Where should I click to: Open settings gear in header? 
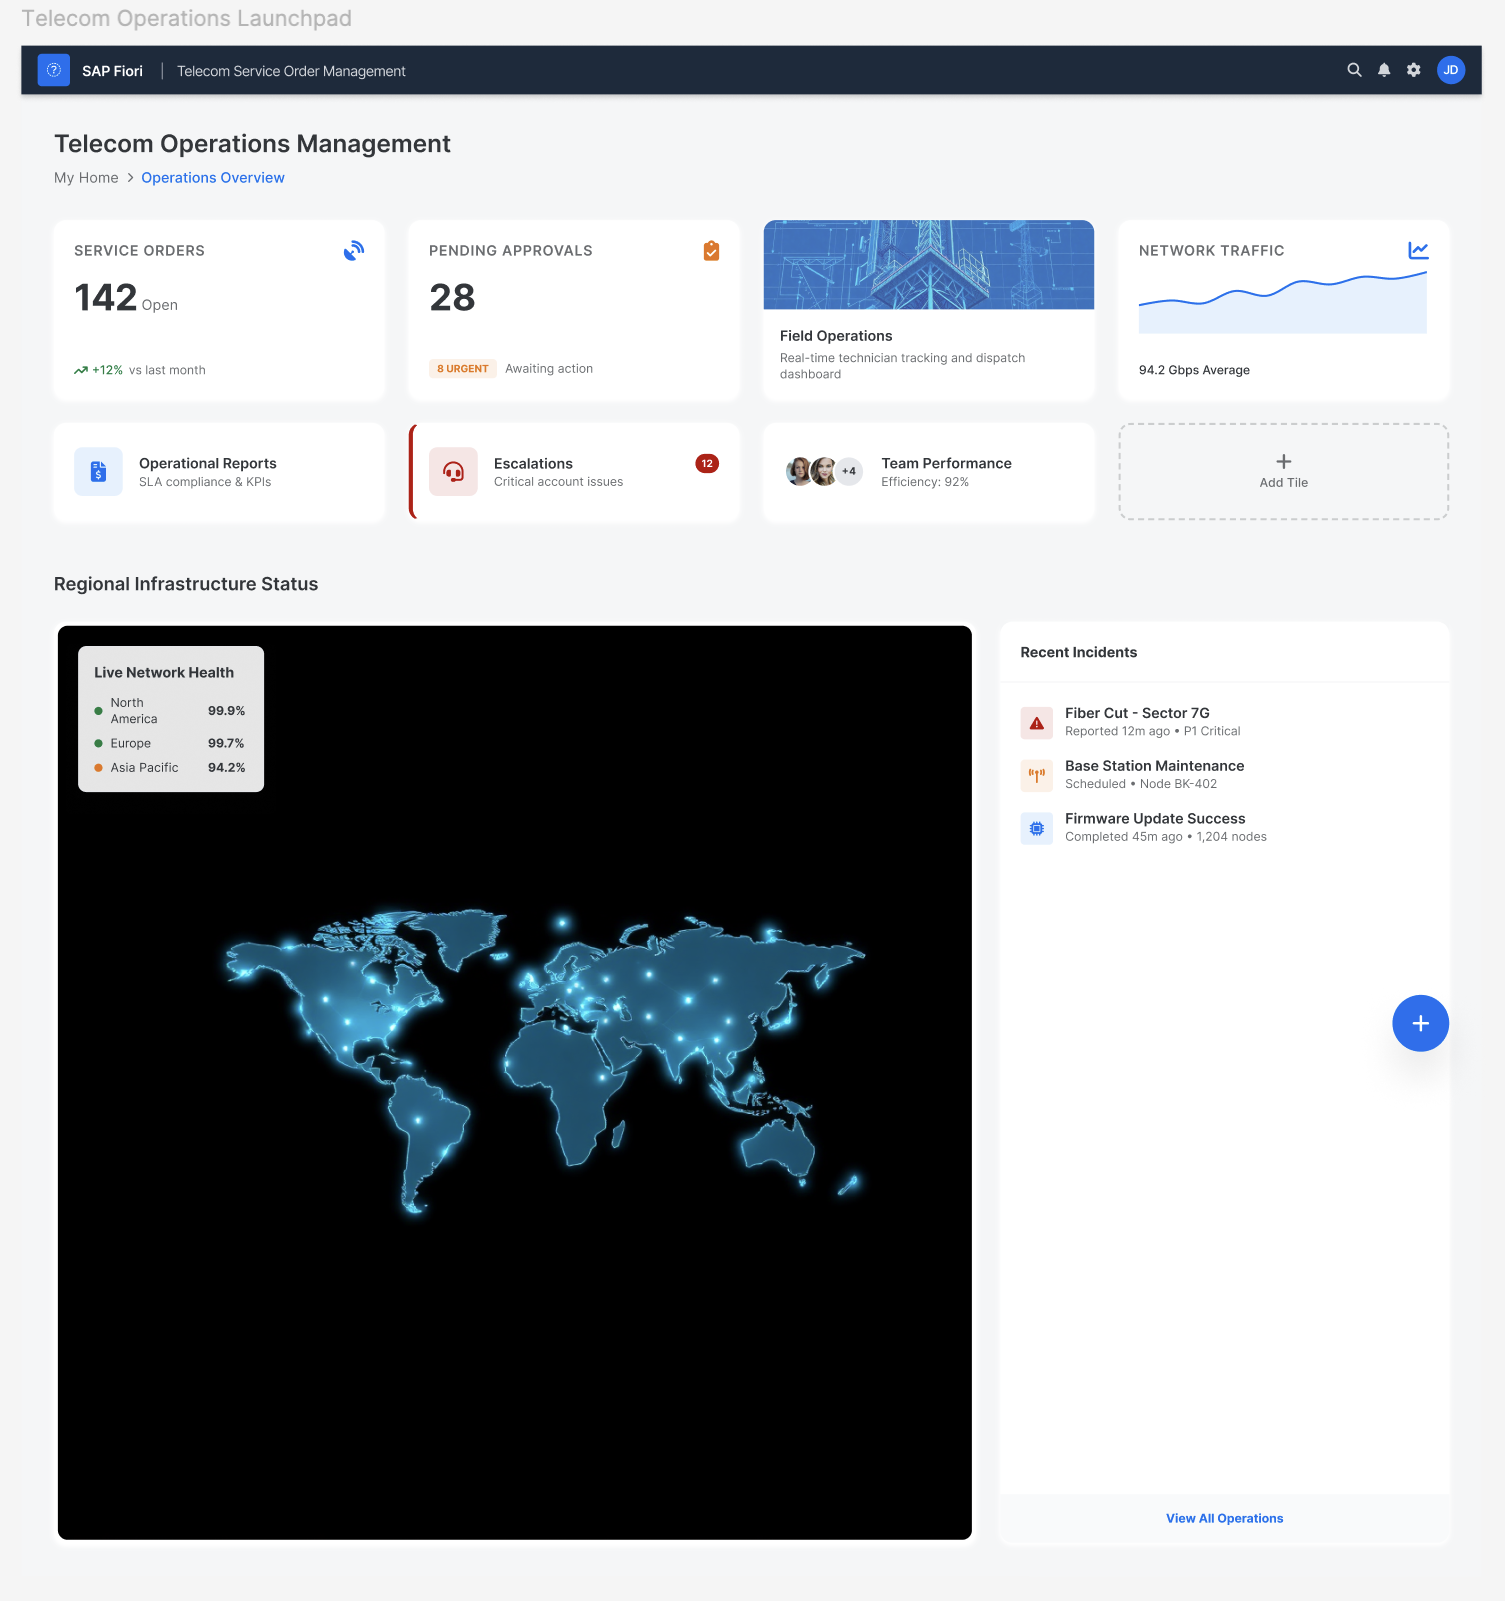tap(1414, 70)
